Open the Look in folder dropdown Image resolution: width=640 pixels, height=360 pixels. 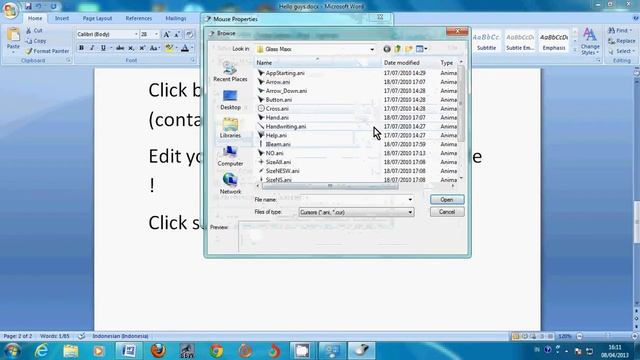click(372, 49)
